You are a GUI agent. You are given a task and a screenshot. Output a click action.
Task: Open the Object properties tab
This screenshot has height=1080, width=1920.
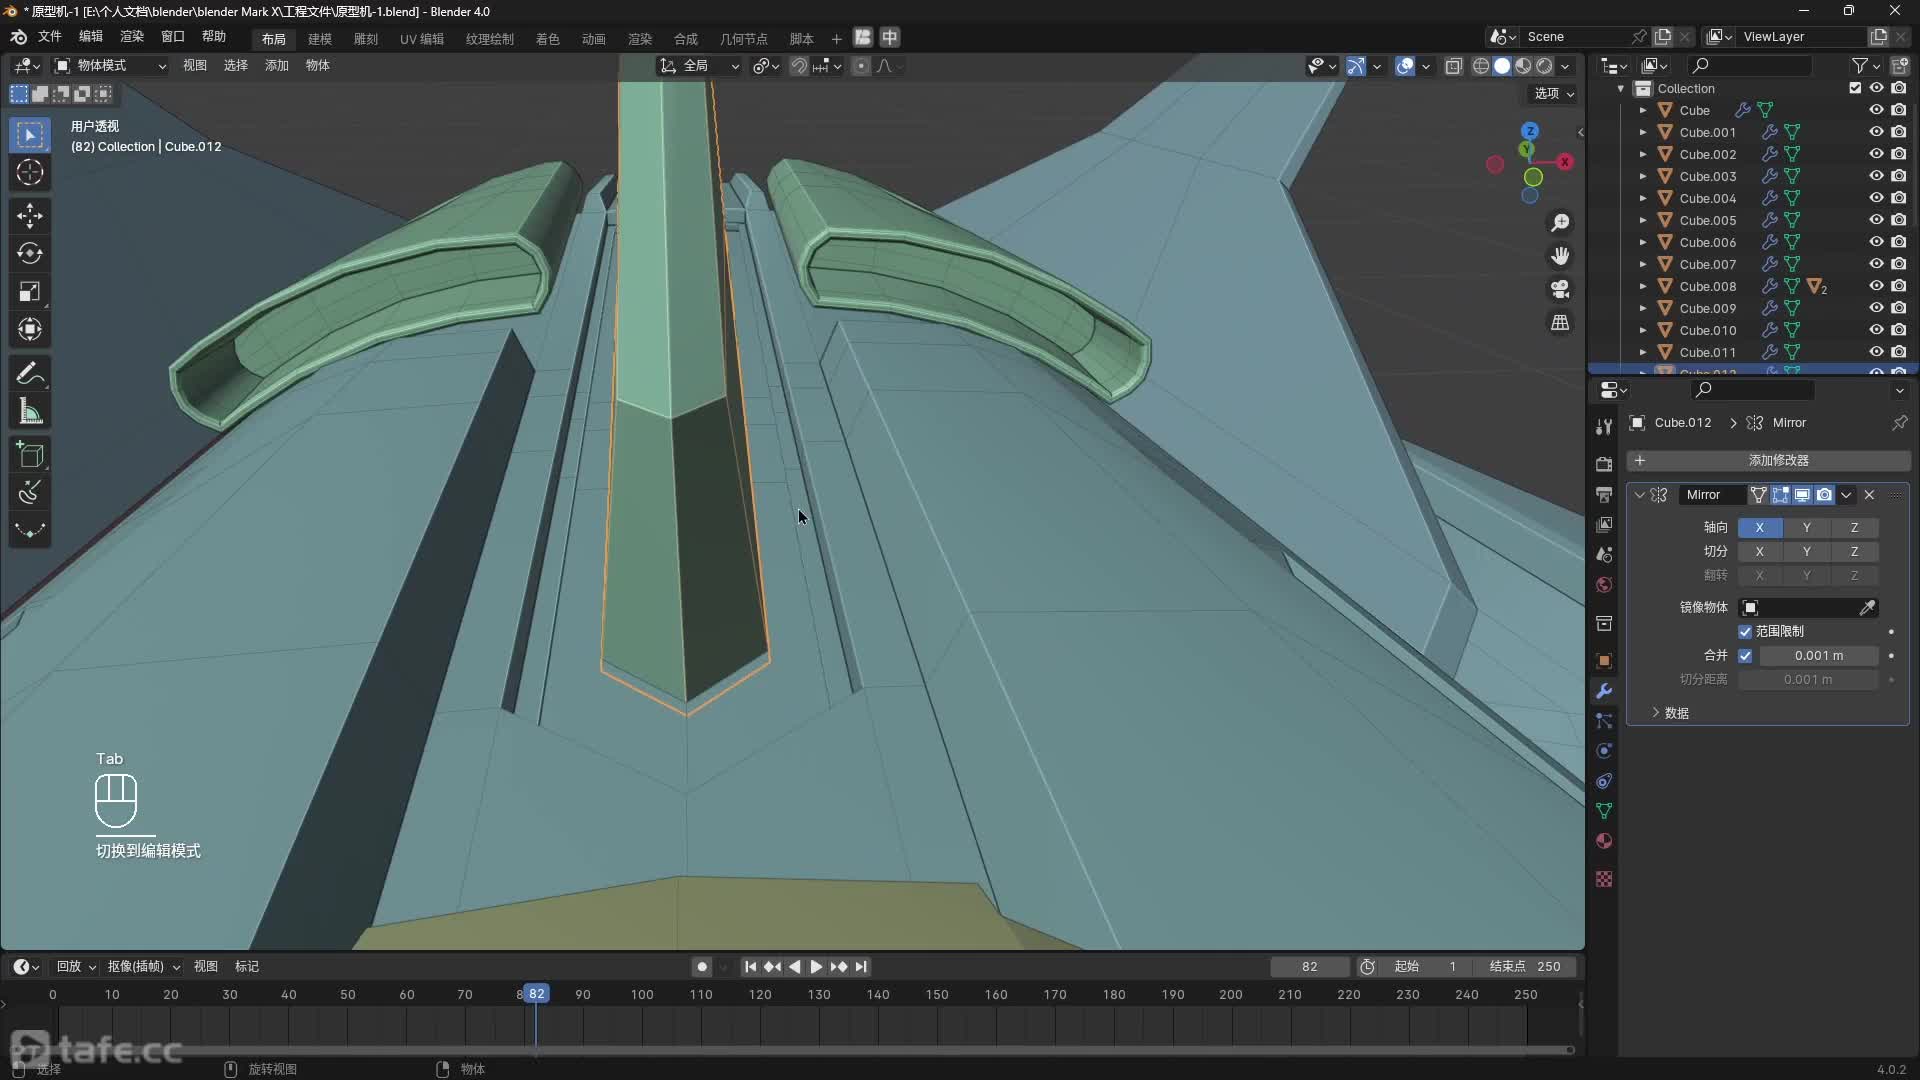click(x=1604, y=661)
